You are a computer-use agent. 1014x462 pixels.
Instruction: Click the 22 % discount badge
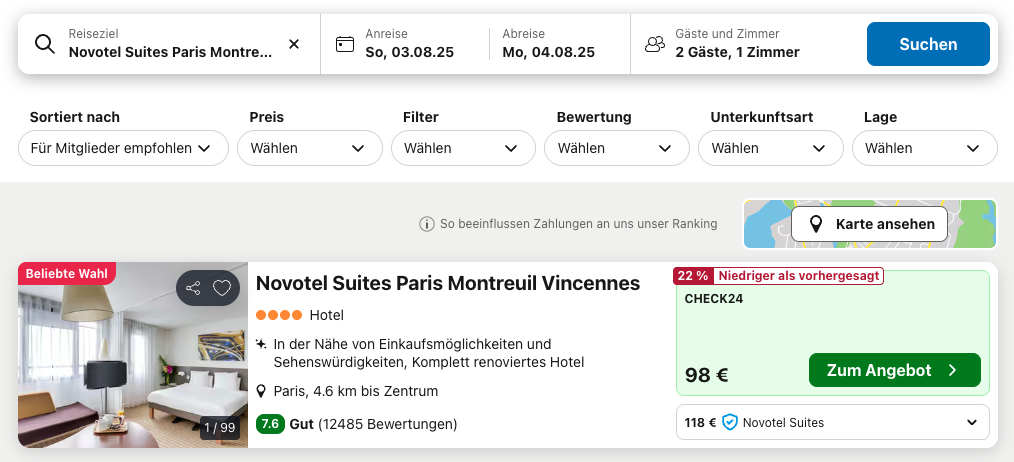693,276
